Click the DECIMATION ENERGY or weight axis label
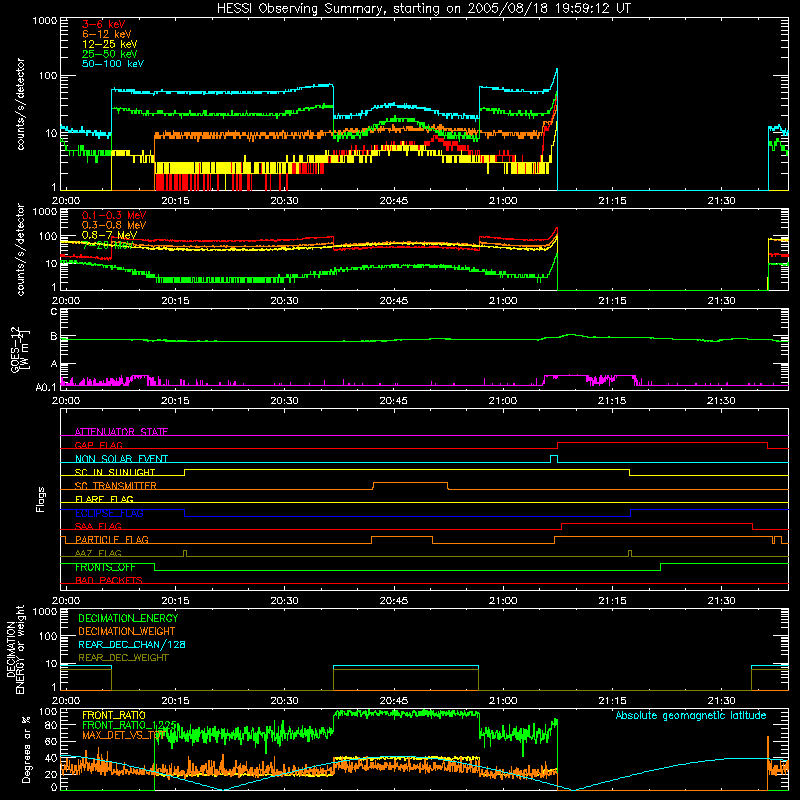 (15, 649)
